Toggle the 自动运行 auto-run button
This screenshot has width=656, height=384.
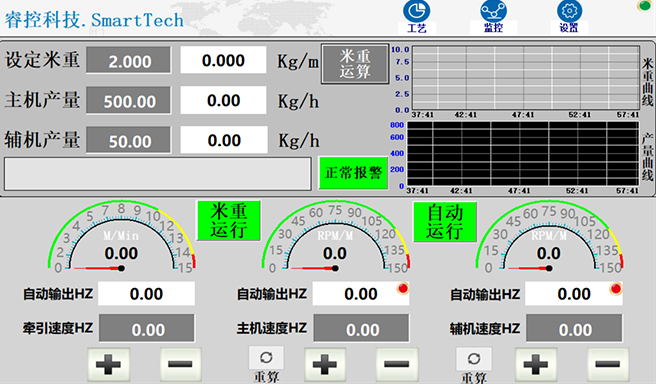coord(445,222)
